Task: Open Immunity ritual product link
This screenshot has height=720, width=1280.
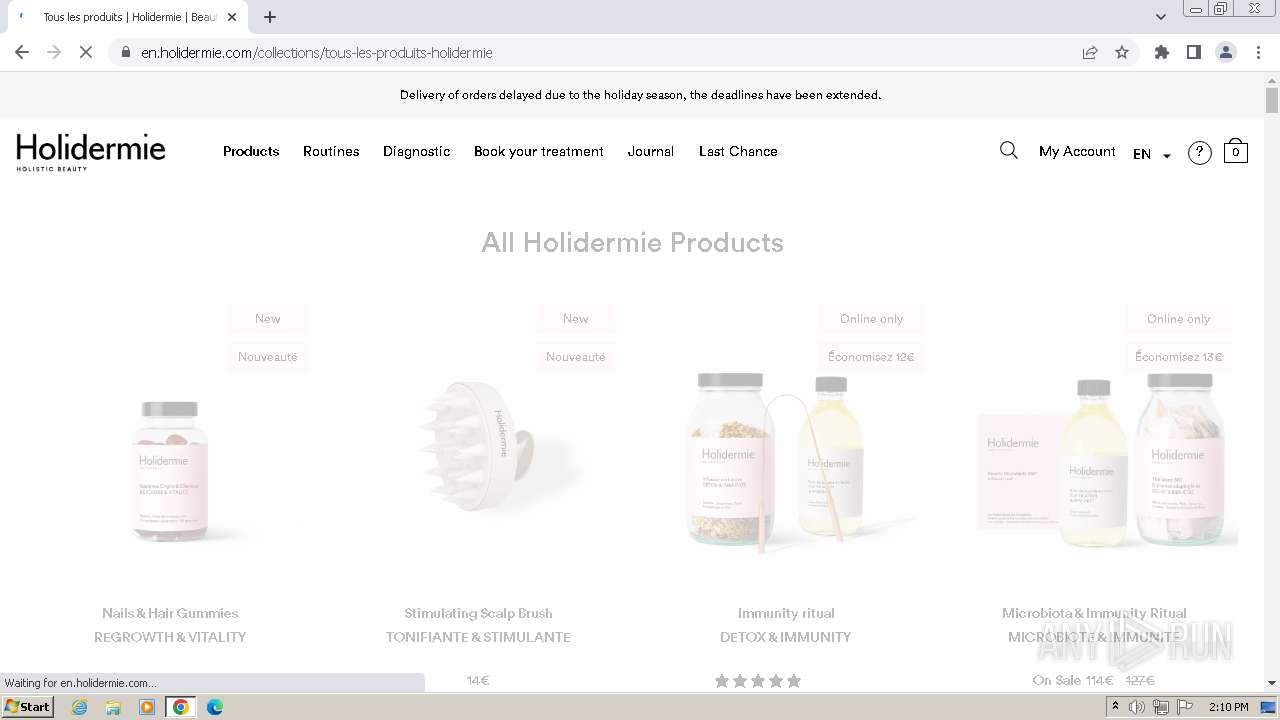Action: (x=786, y=613)
